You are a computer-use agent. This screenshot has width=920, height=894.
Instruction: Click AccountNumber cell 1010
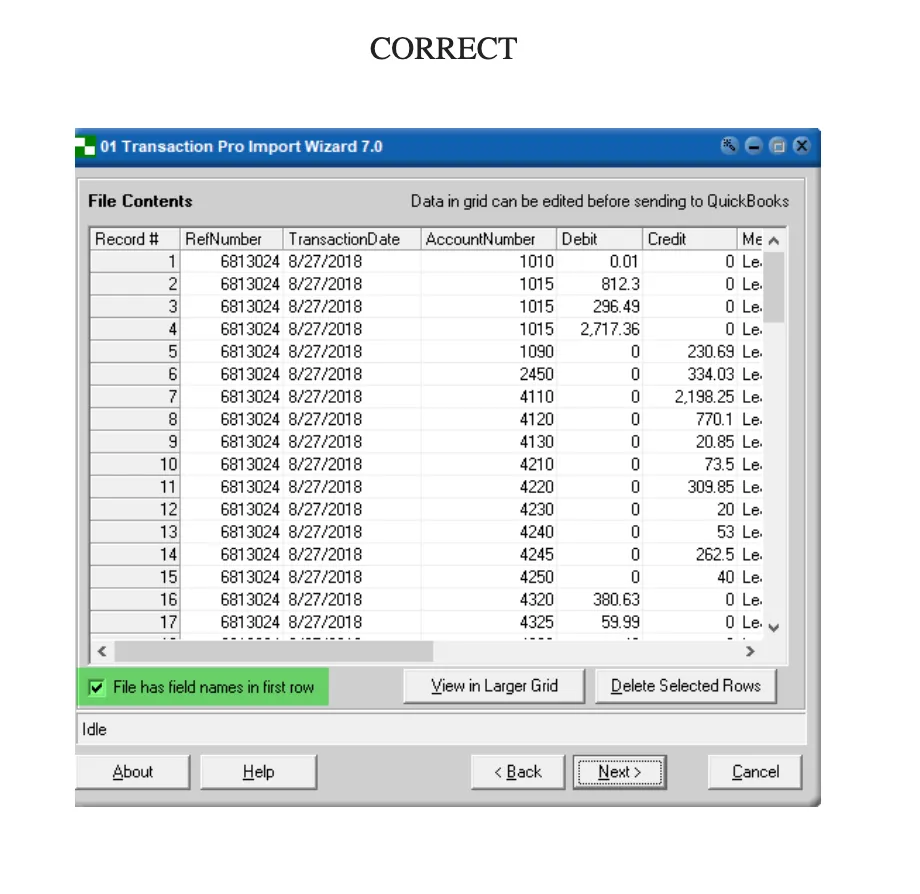point(488,262)
